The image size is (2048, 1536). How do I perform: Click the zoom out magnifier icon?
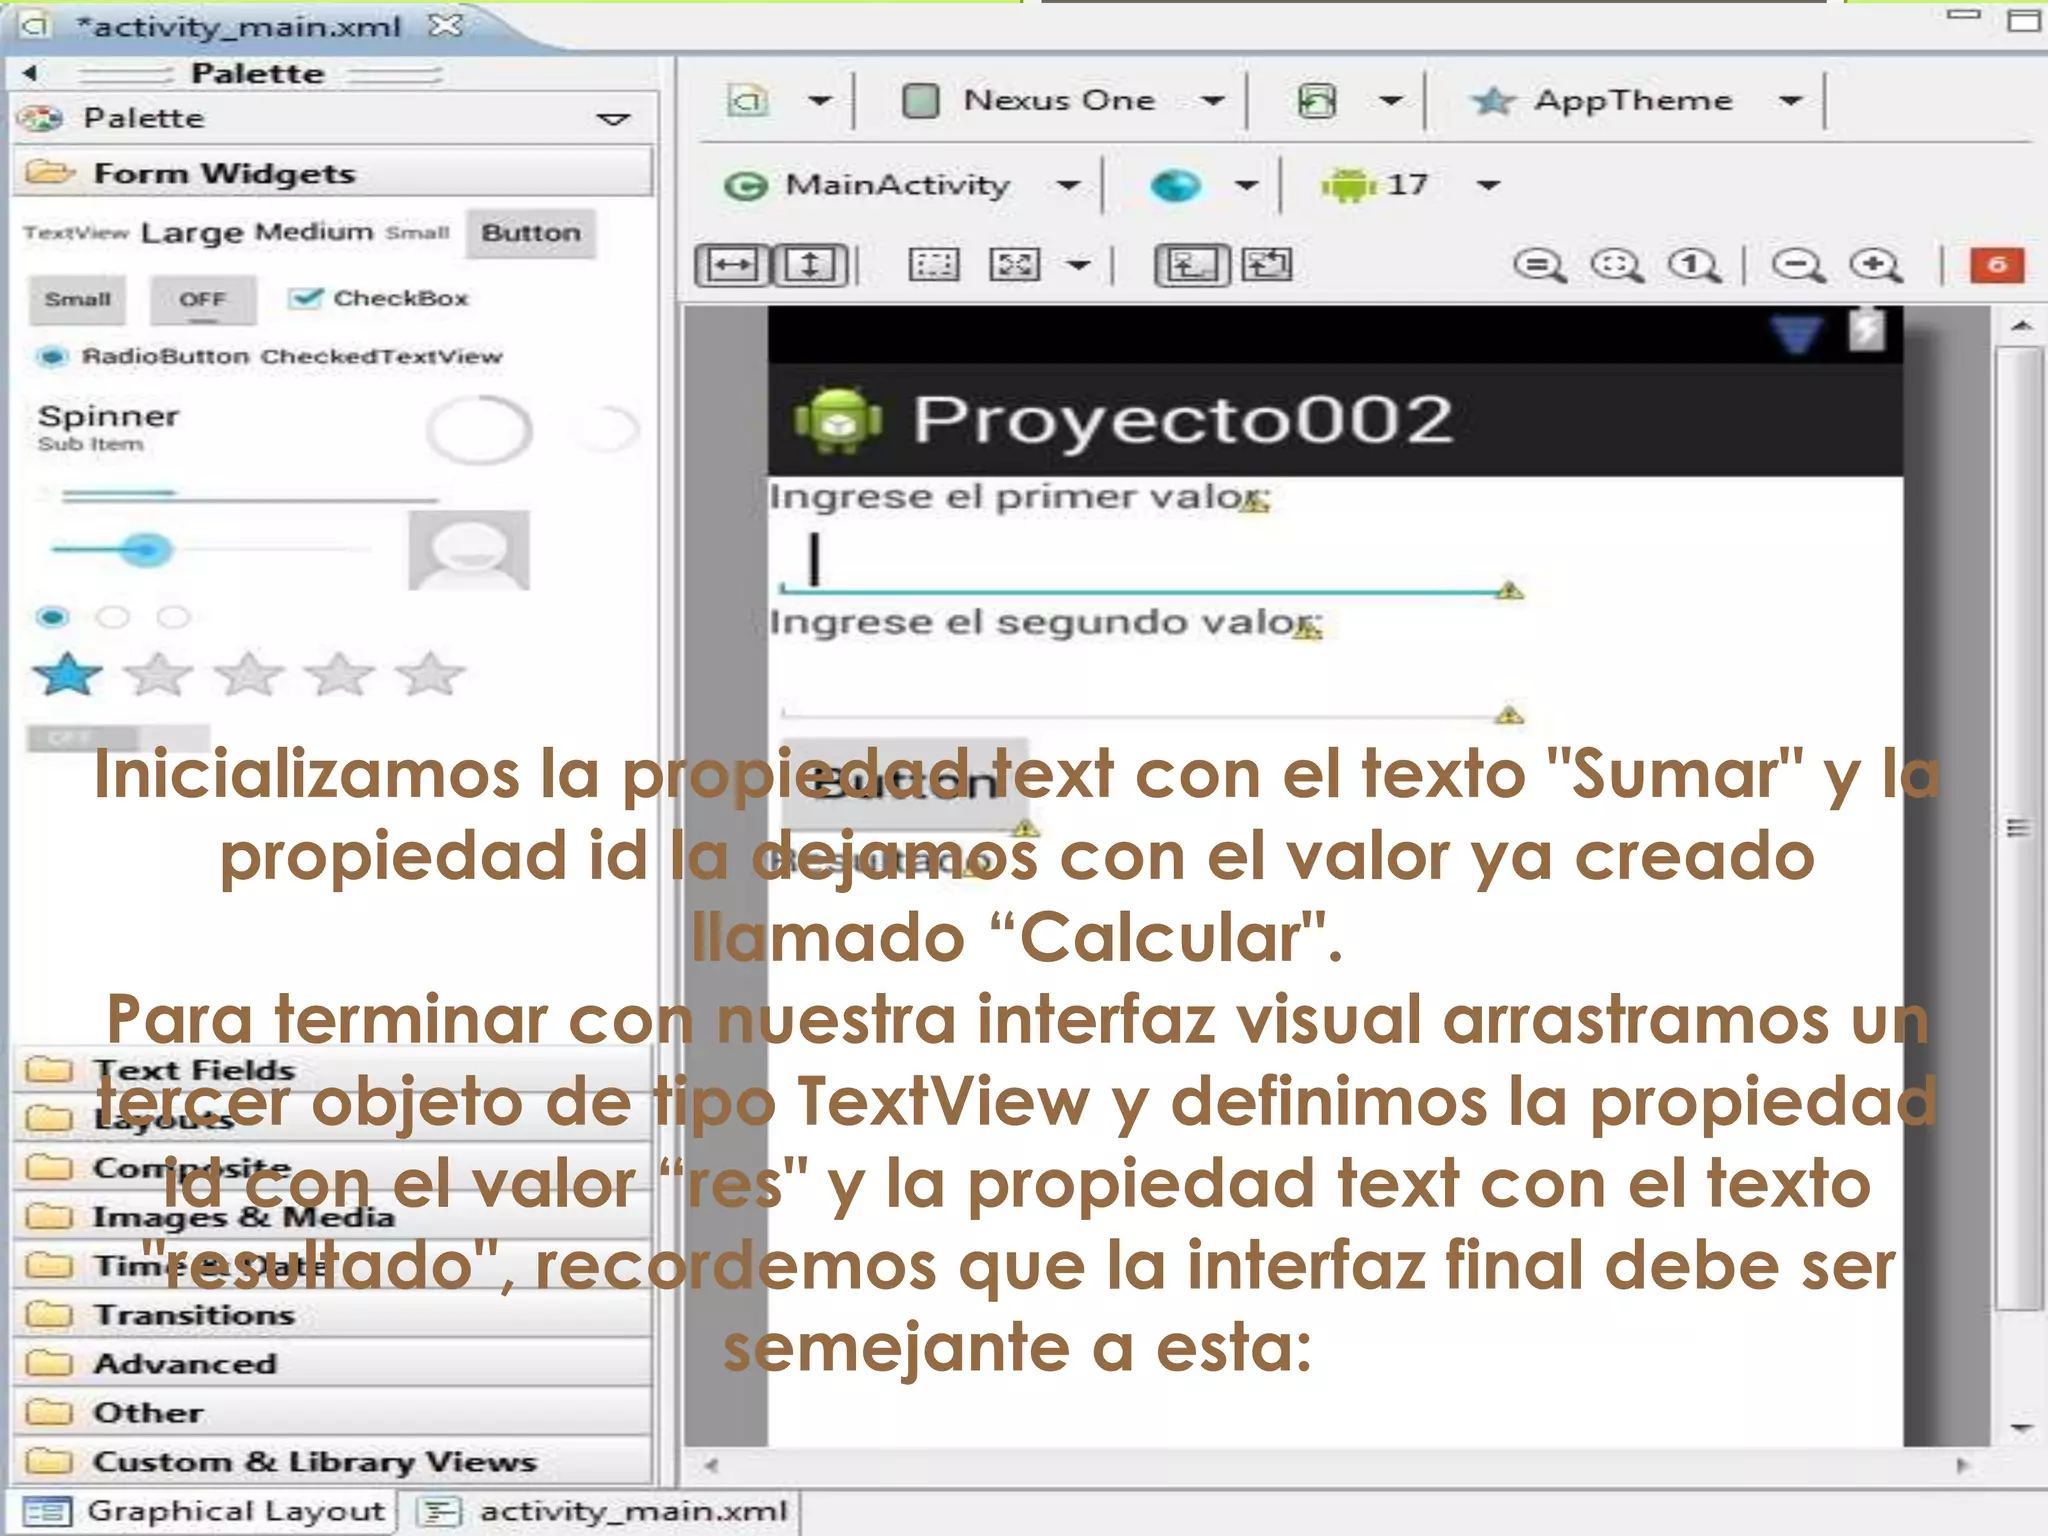tap(1798, 266)
